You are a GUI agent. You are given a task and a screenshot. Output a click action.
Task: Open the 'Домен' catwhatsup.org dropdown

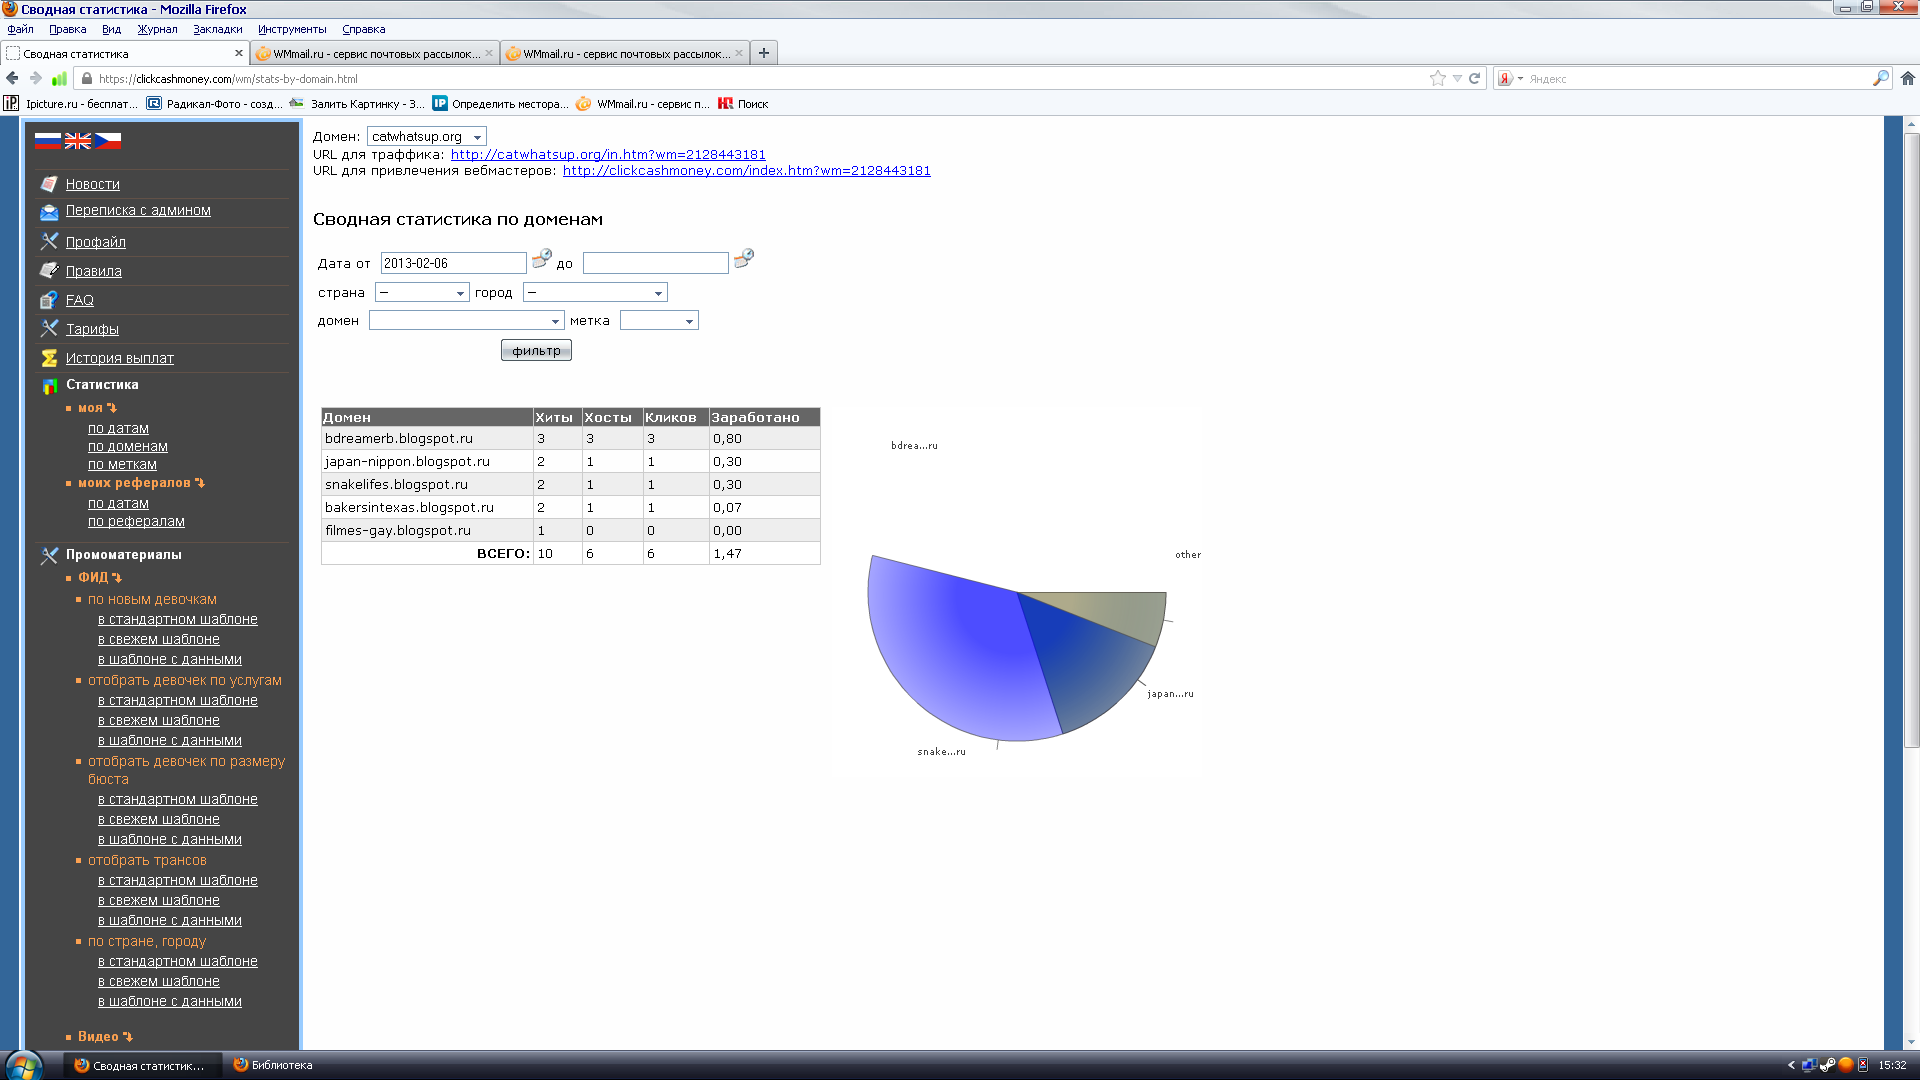[426, 137]
